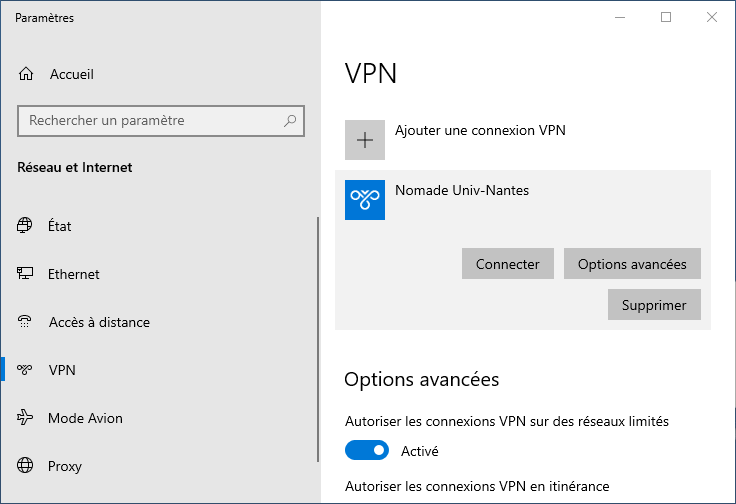Click the Mode Avion airplane icon
736x504 pixels.
tap(26, 418)
